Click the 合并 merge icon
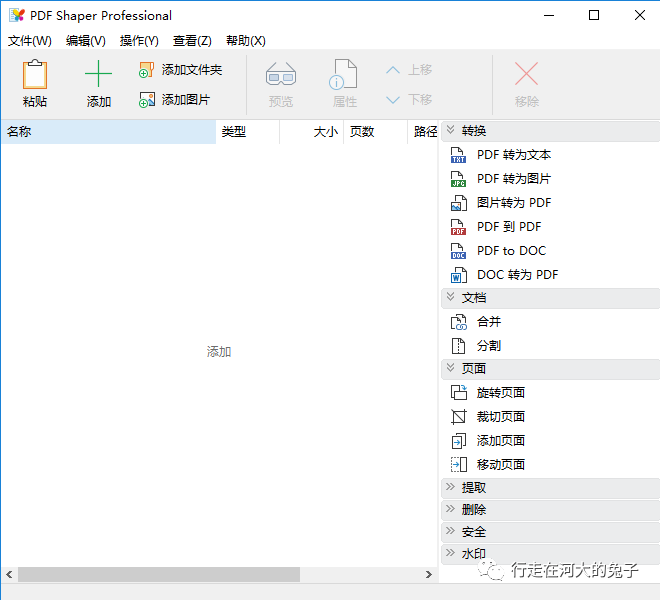The width and height of the screenshot is (660, 600). pos(458,322)
